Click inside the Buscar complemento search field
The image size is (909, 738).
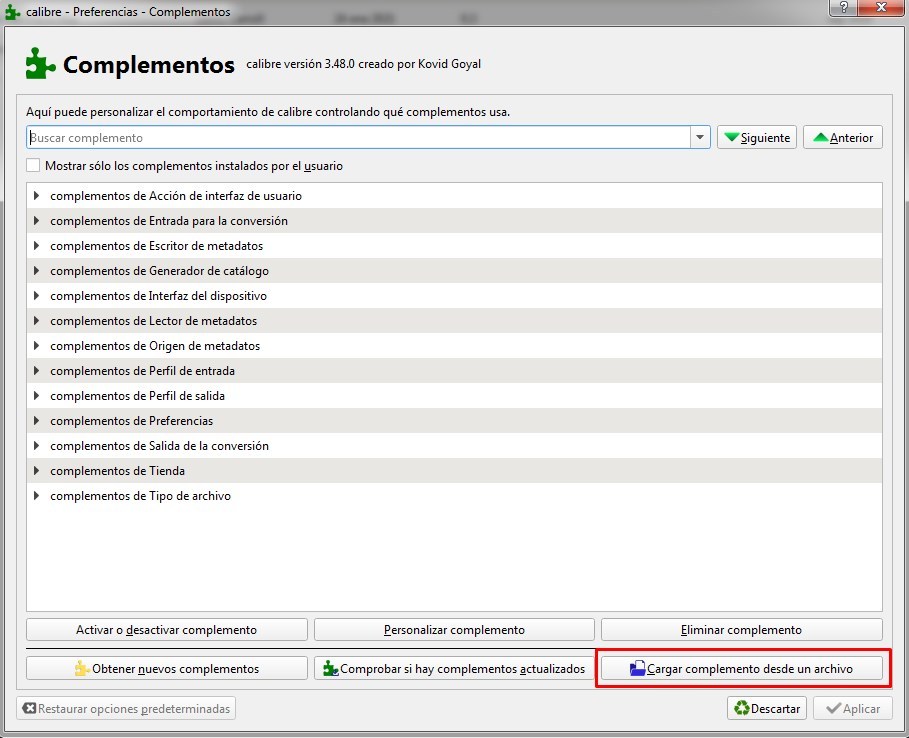[350, 138]
